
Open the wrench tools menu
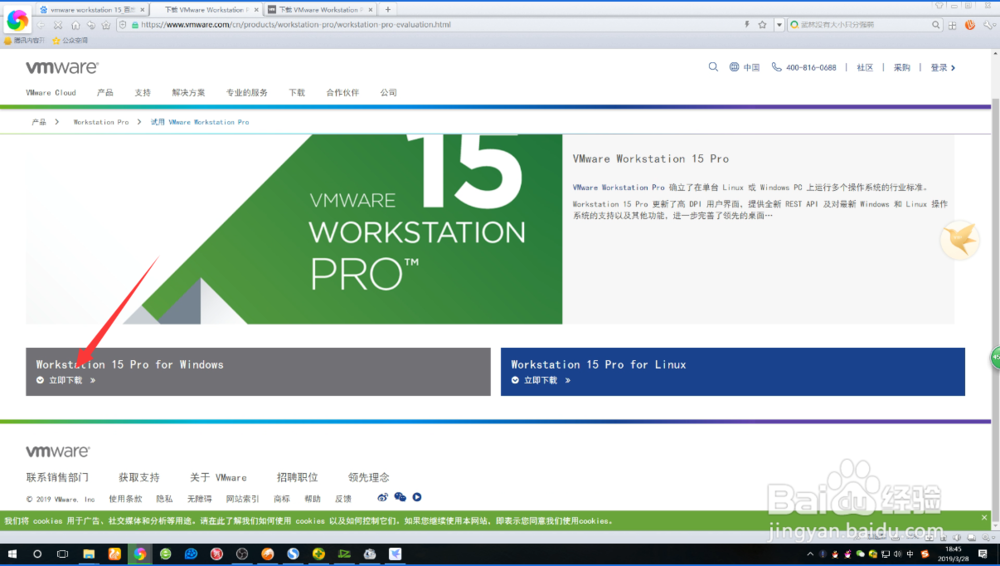(988, 25)
